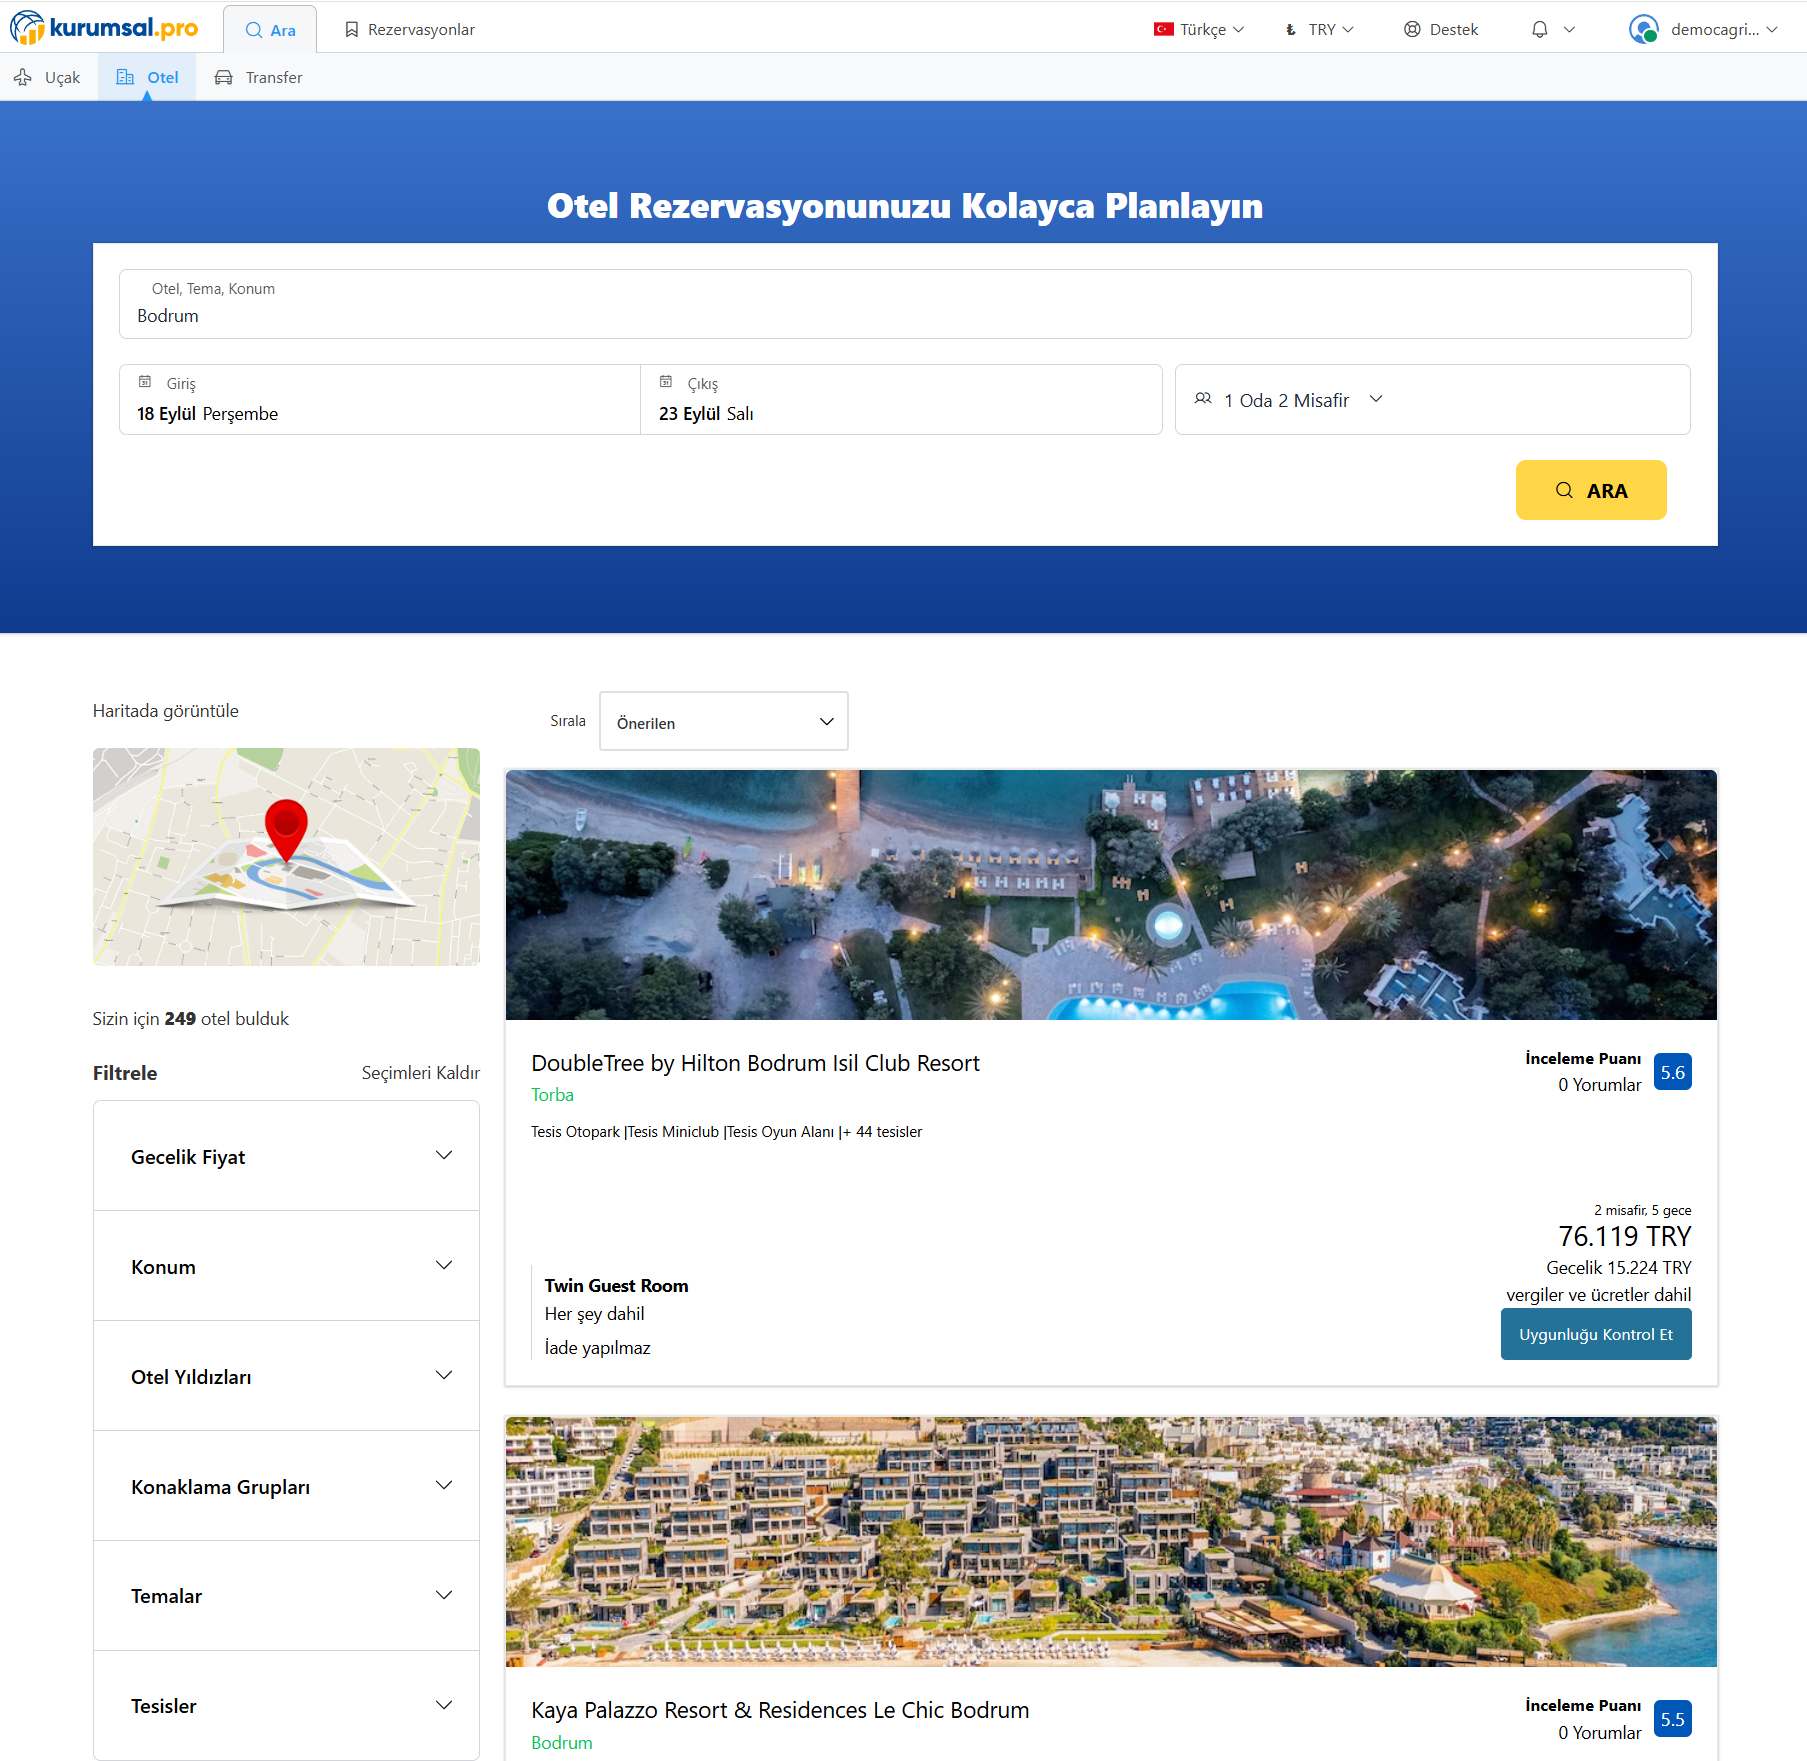Open the Rezervasyonlar tab
The image size is (1807, 1761).
point(409,30)
